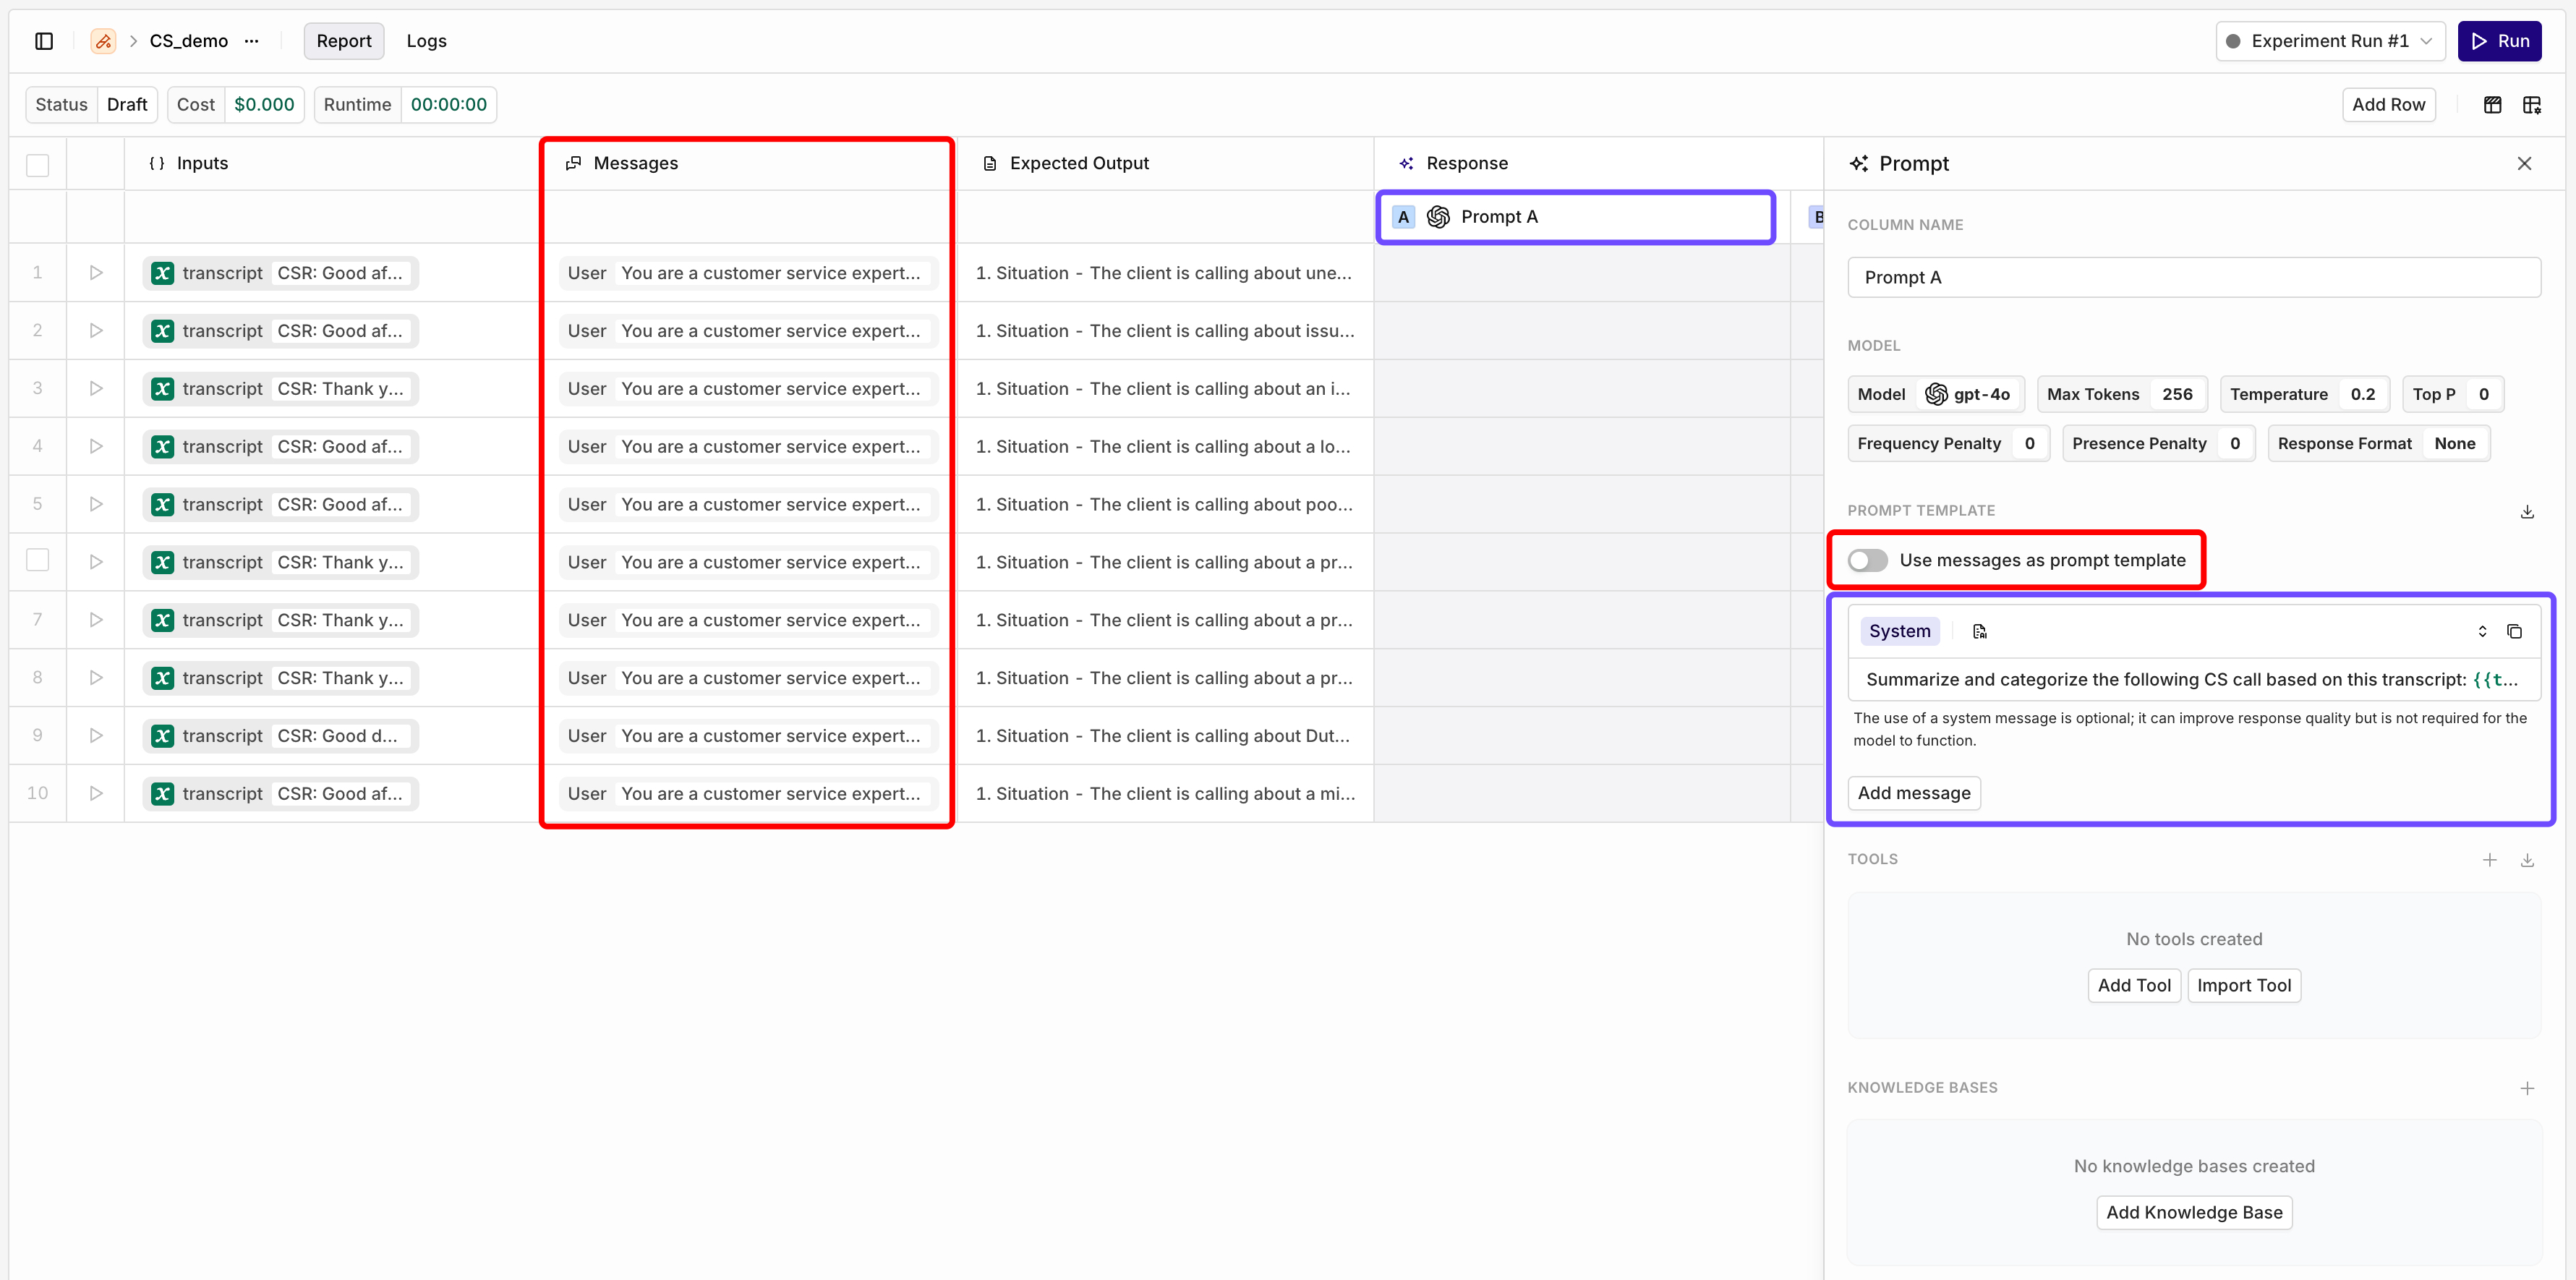Click the Add Row button
2576x1280 pixels.
(x=2388, y=105)
